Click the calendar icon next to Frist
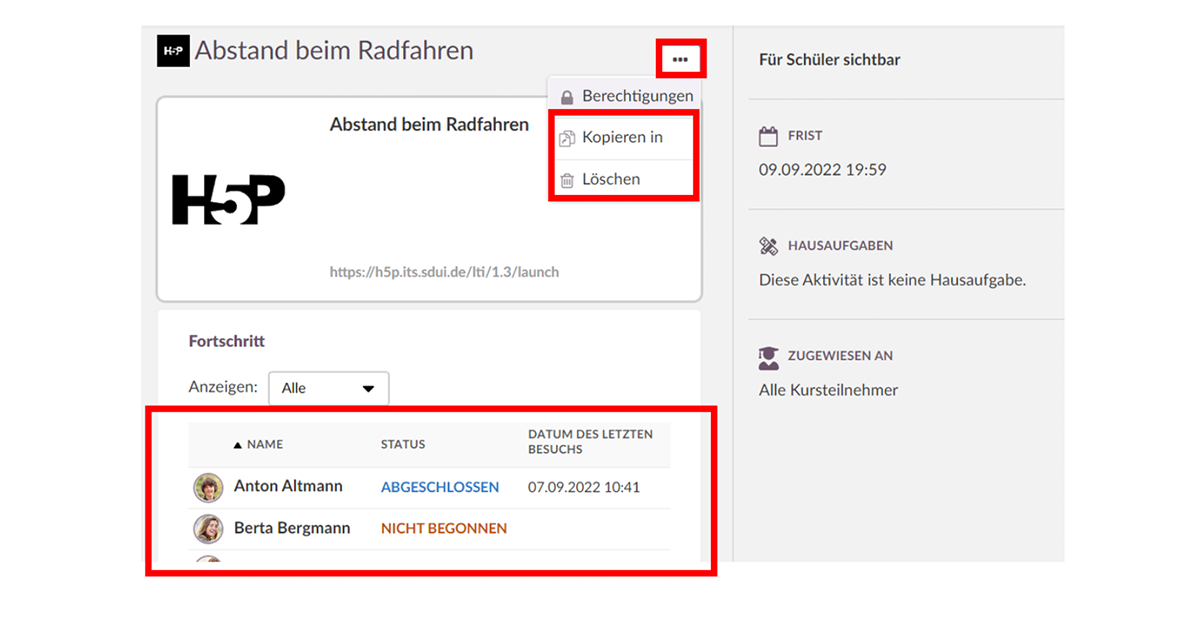1200x628 pixels. tap(768, 136)
